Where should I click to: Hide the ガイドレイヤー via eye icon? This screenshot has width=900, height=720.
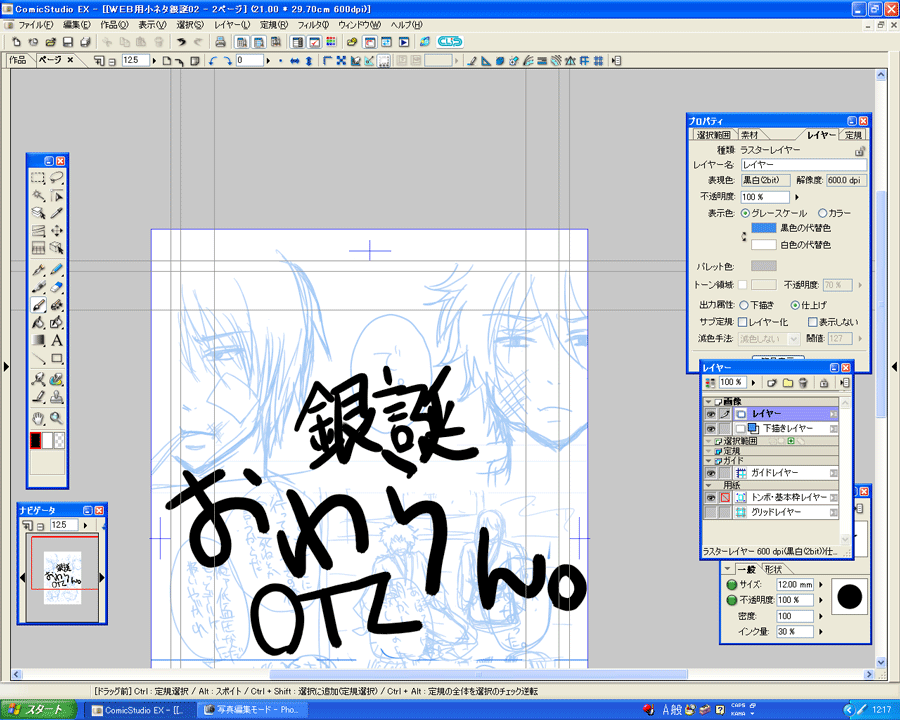tap(711, 473)
